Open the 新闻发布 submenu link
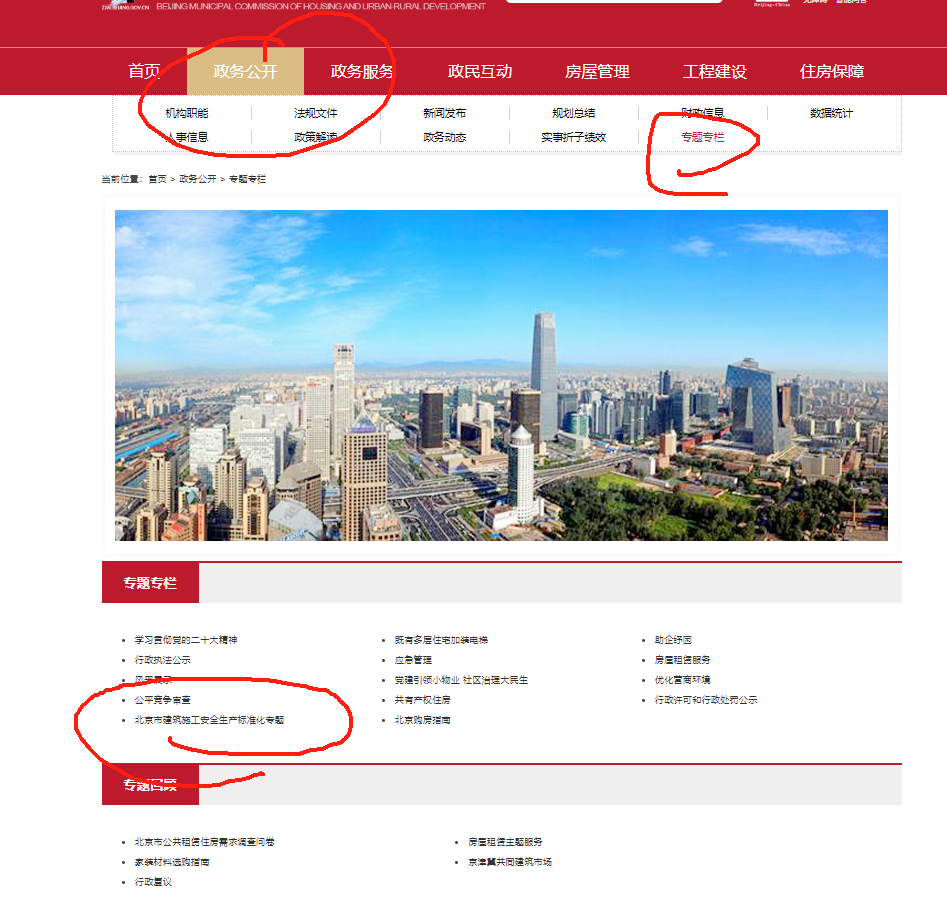947x909 pixels. pyautogui.click(x=445, y=113)
